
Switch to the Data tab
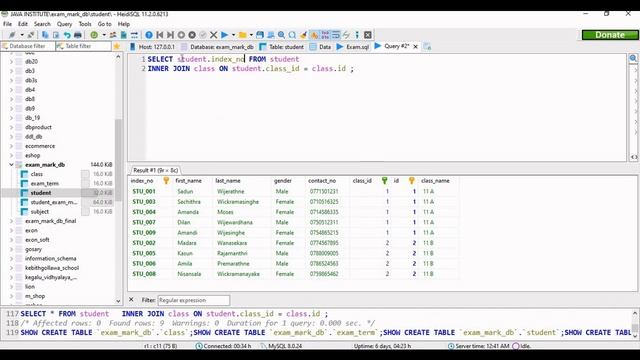(320, 47)
